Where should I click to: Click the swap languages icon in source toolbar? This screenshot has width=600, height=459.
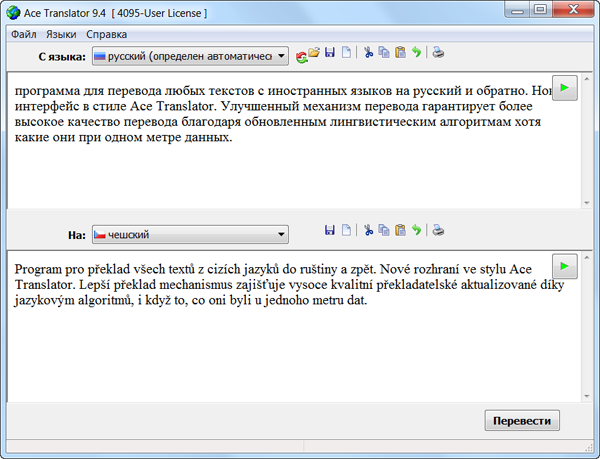(x=301, y=56)
